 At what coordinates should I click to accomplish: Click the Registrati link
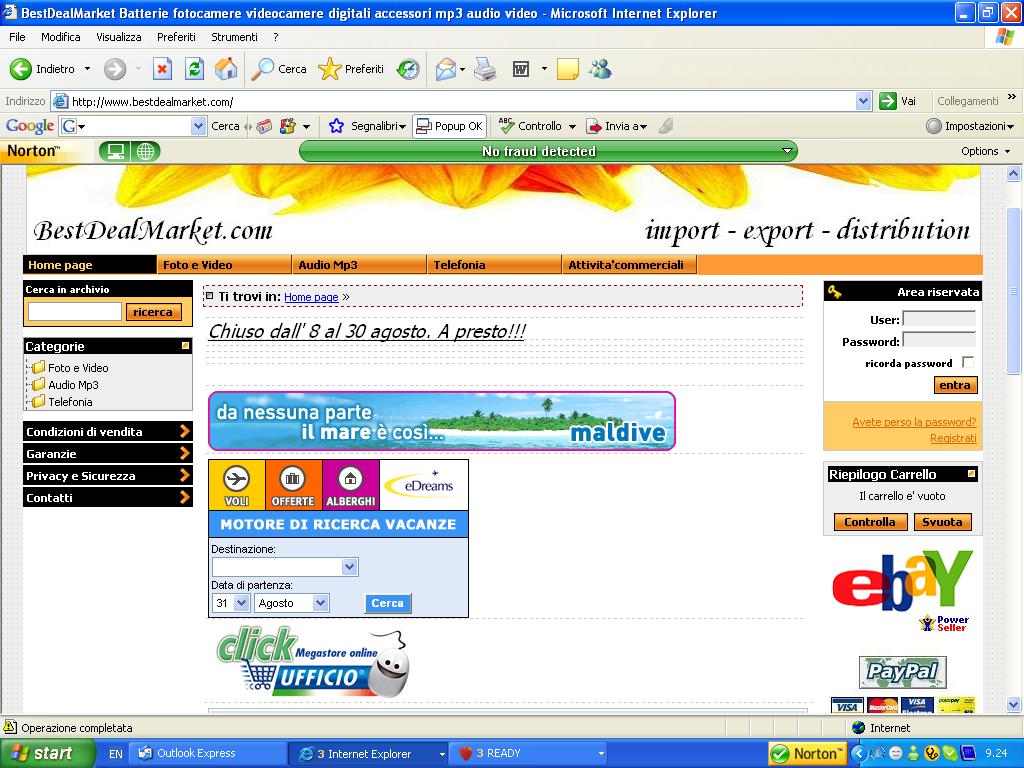point(953,438)
